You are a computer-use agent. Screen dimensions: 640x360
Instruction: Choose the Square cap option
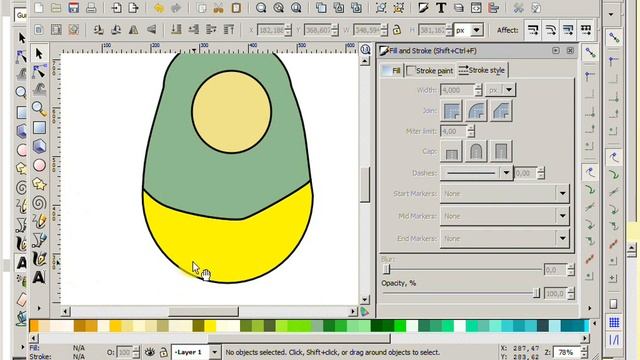coord(501,151)
